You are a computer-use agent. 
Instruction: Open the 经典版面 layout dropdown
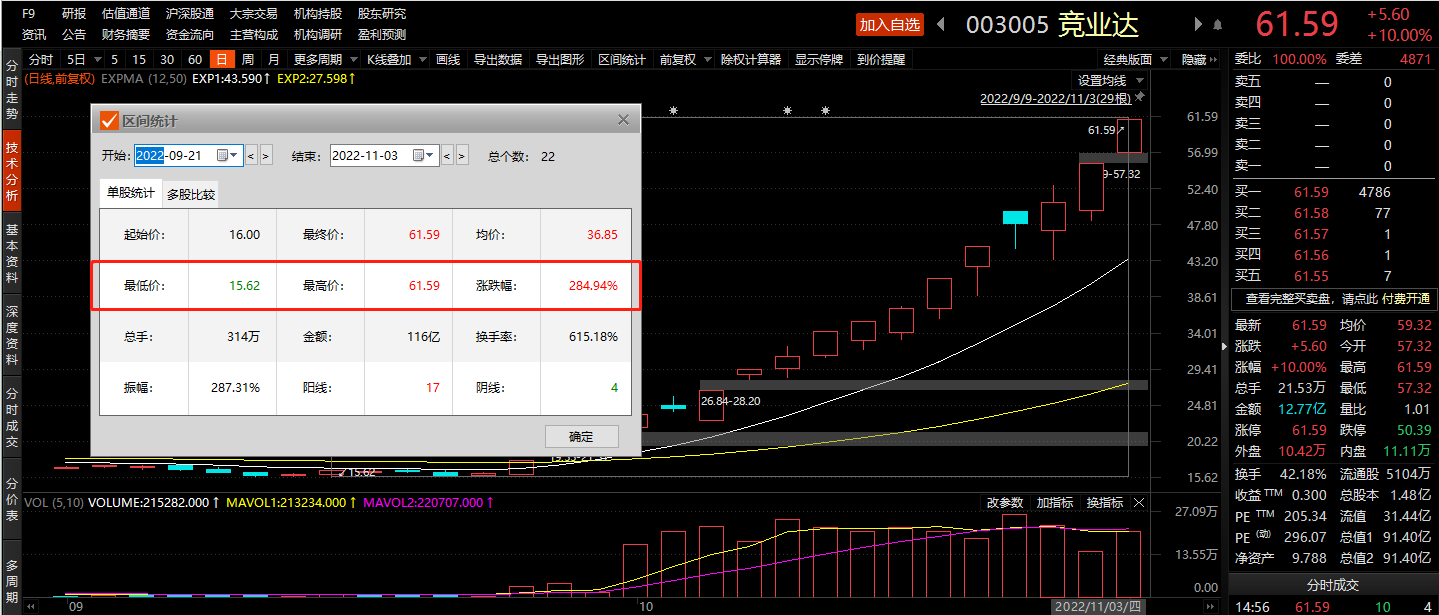click(1135, 60)
